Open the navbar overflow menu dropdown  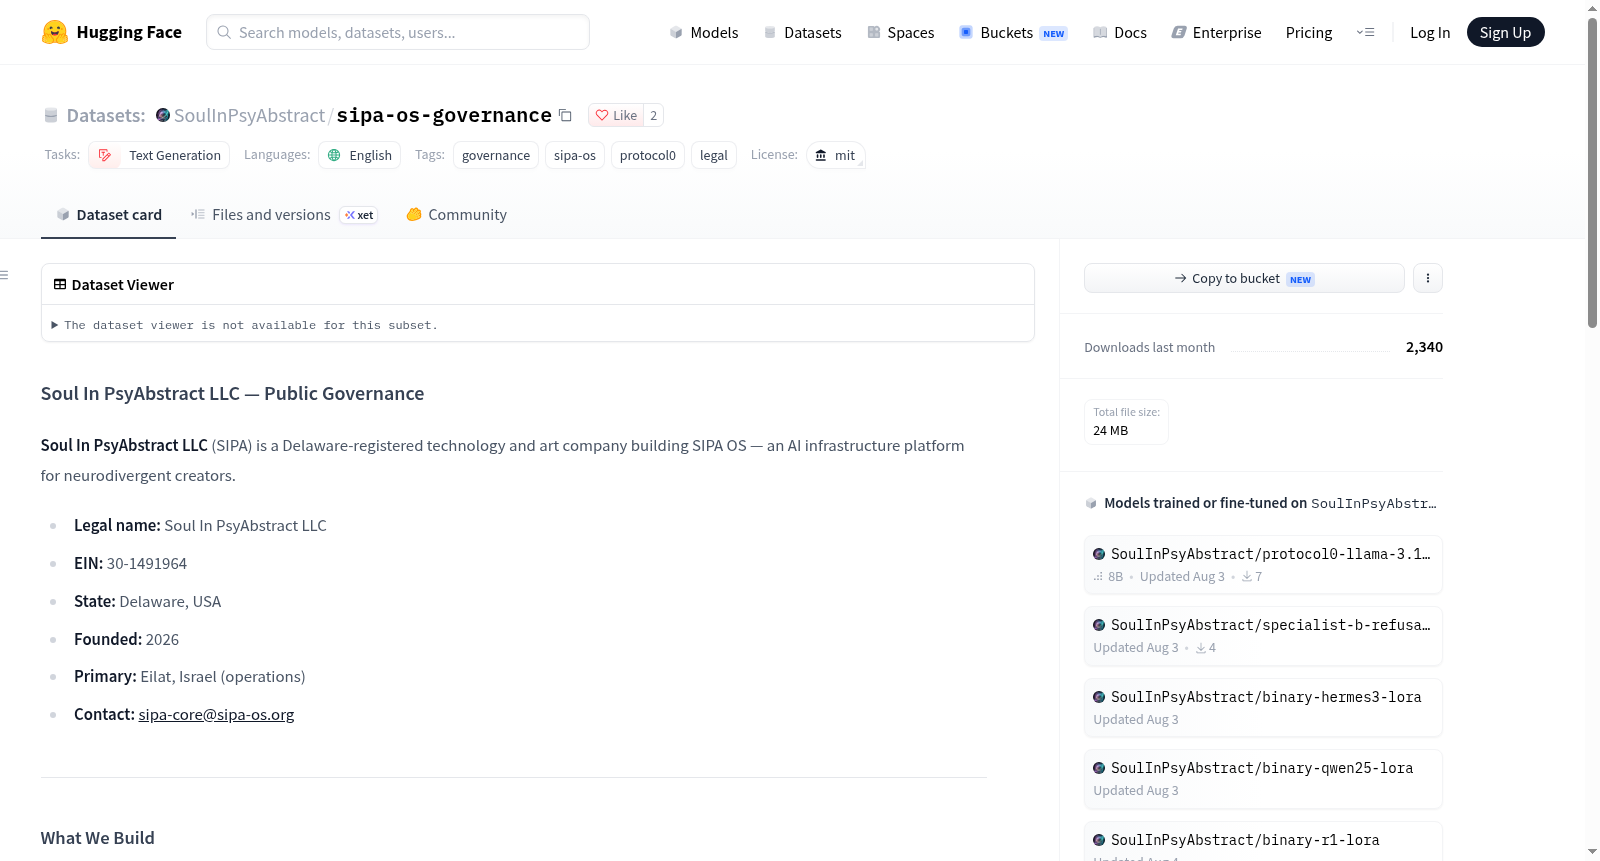(1365, 32)
